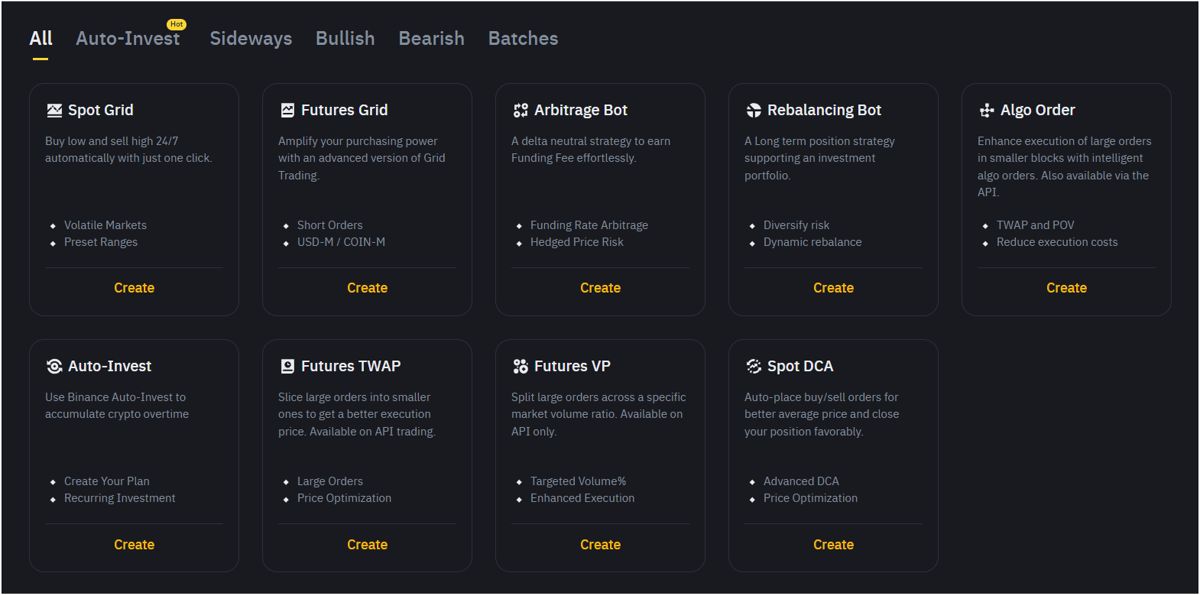Create a Spot Grid bot

pos(134,288)
